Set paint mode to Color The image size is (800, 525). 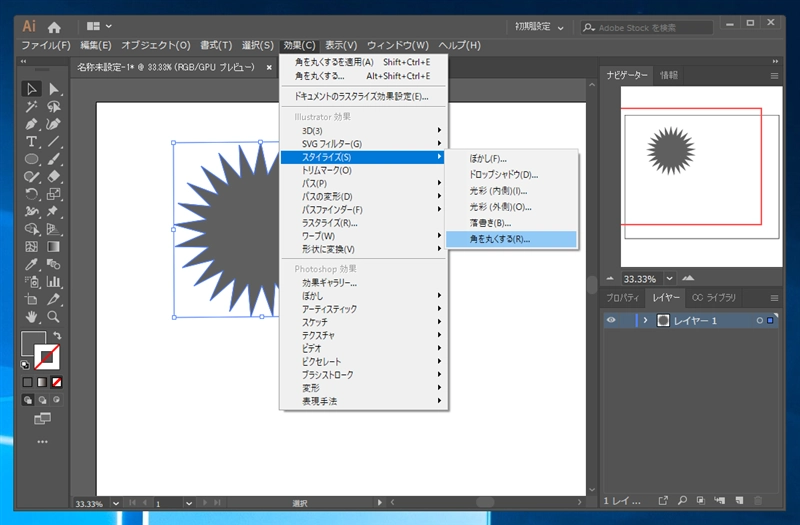point(28,382)
